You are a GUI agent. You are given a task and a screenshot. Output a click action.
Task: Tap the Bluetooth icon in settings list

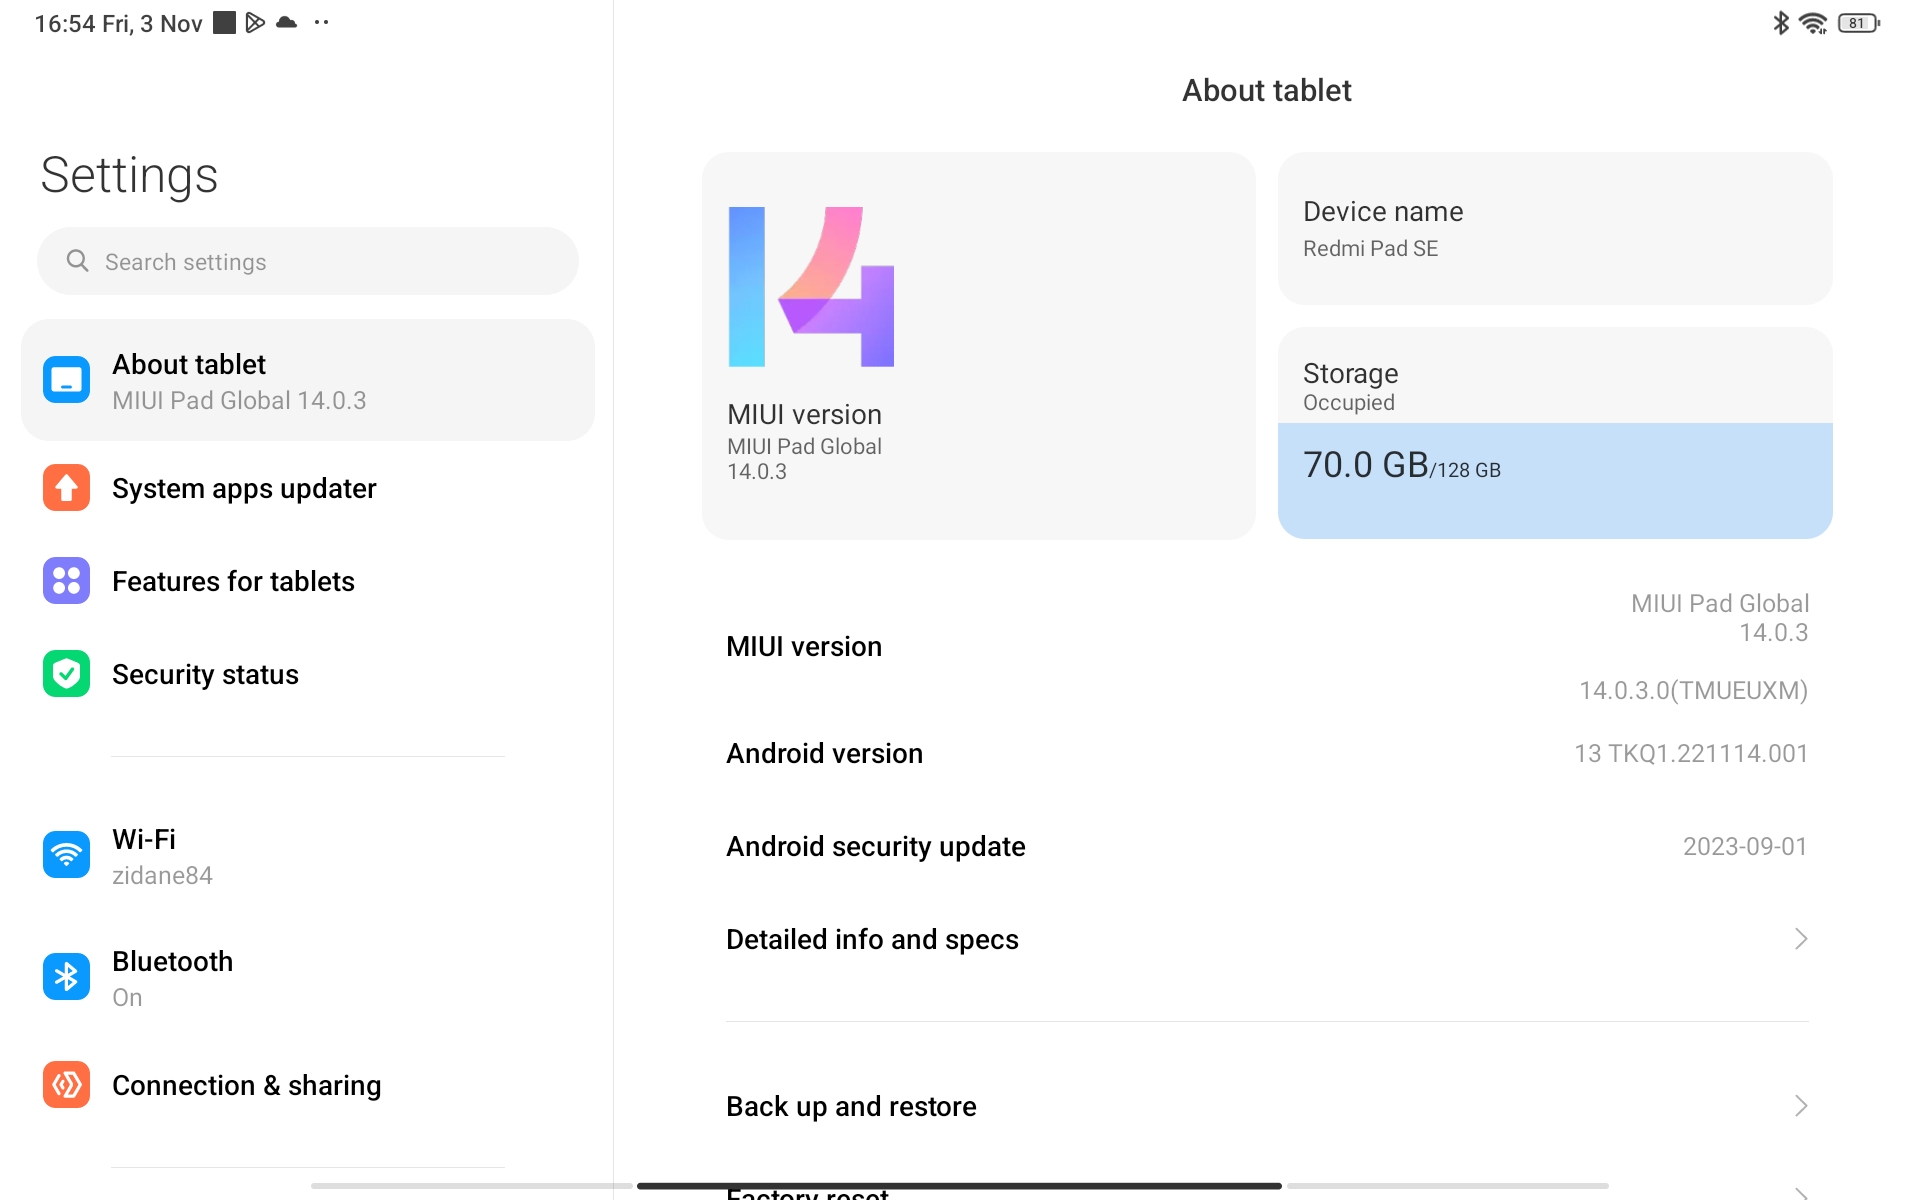coord(66,977)
